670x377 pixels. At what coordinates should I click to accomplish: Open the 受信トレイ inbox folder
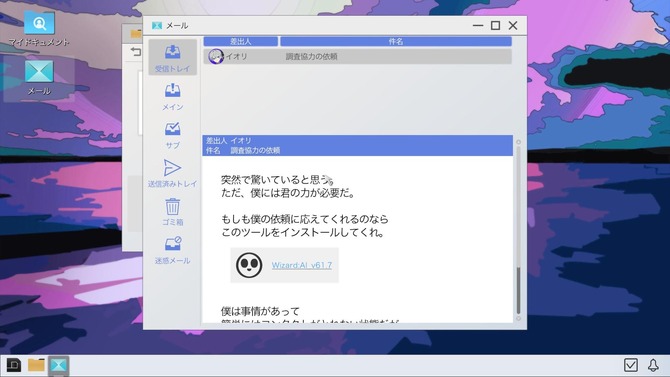click(x=173, y=57)
